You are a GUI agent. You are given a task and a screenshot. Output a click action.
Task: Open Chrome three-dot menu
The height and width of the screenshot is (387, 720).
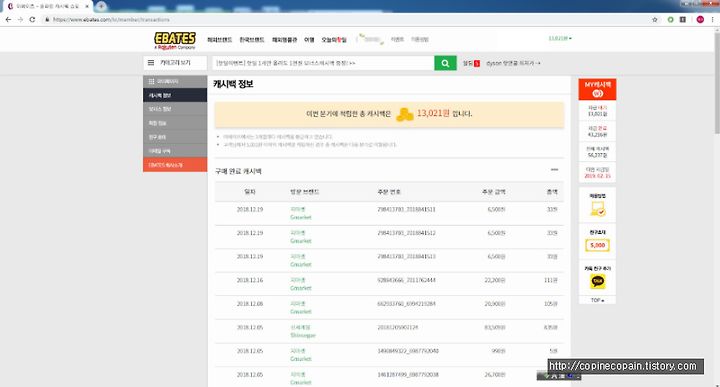(713, 19)
